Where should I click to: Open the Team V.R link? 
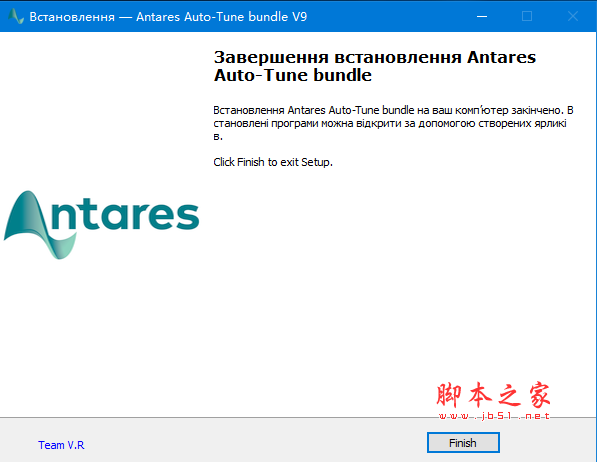click(x=61, y=445)
